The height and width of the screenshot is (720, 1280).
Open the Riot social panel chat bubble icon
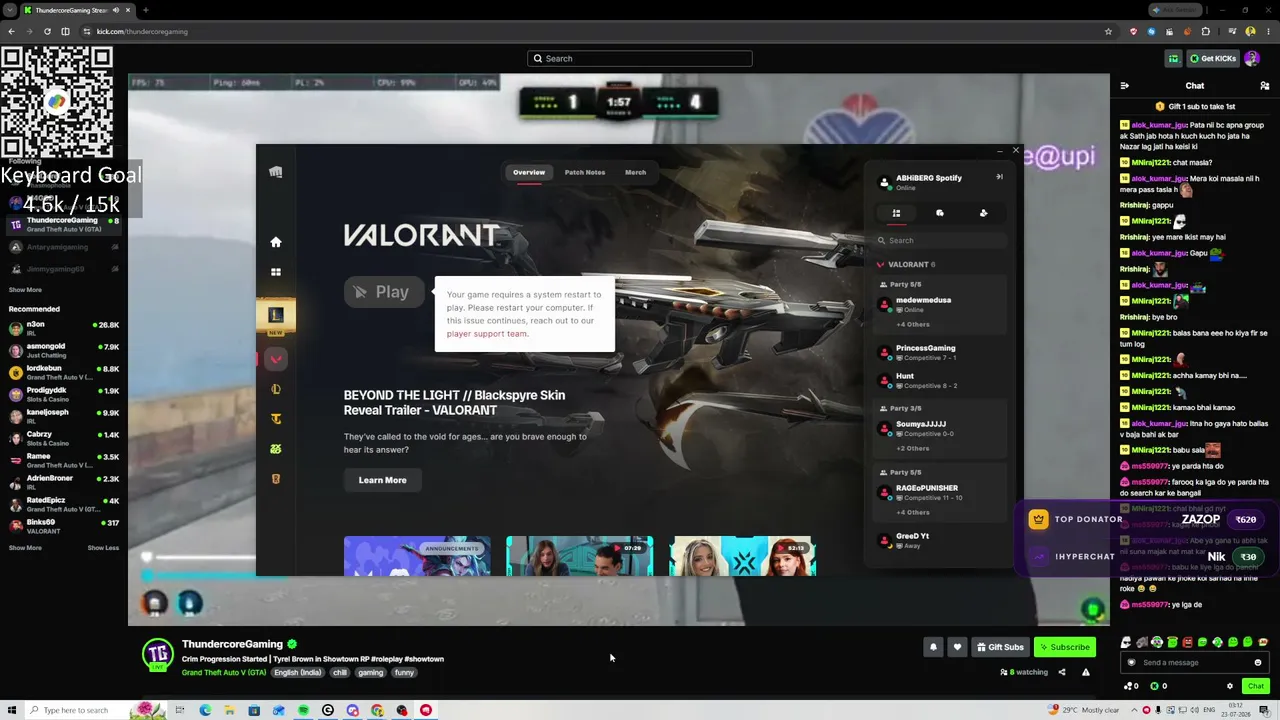click(x=940, y=213)
